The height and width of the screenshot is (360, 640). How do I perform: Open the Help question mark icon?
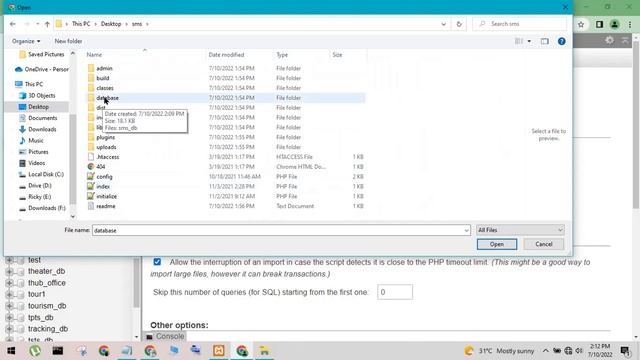click(562, 41)
